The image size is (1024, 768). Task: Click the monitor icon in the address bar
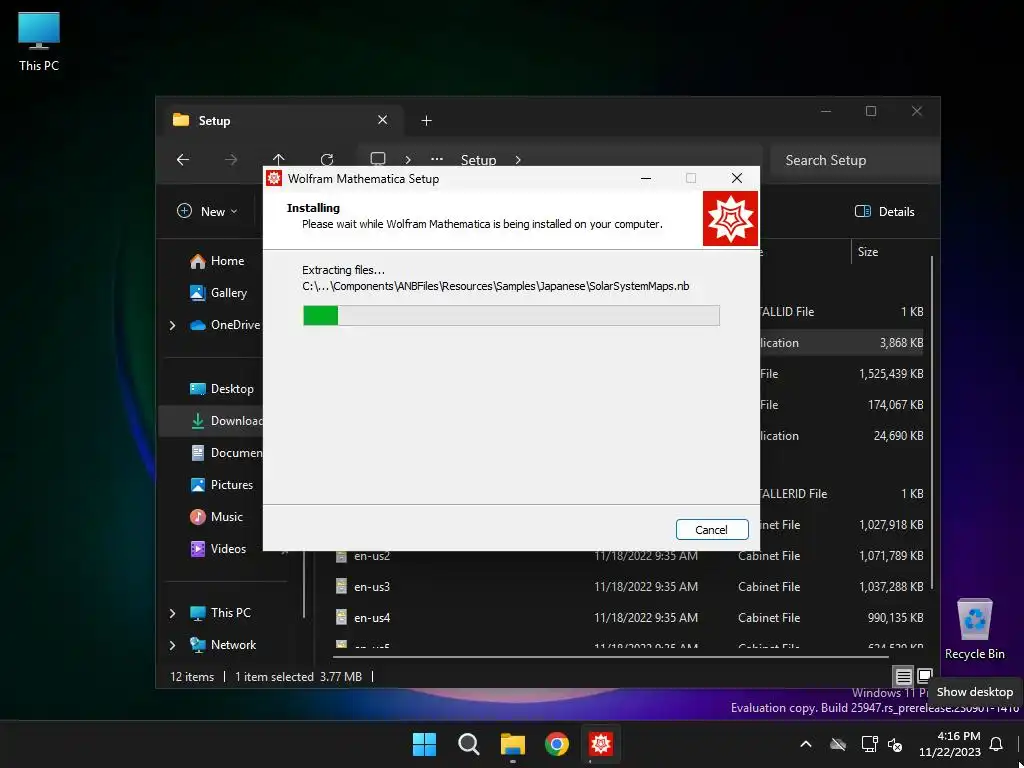[x=377, y=159]
